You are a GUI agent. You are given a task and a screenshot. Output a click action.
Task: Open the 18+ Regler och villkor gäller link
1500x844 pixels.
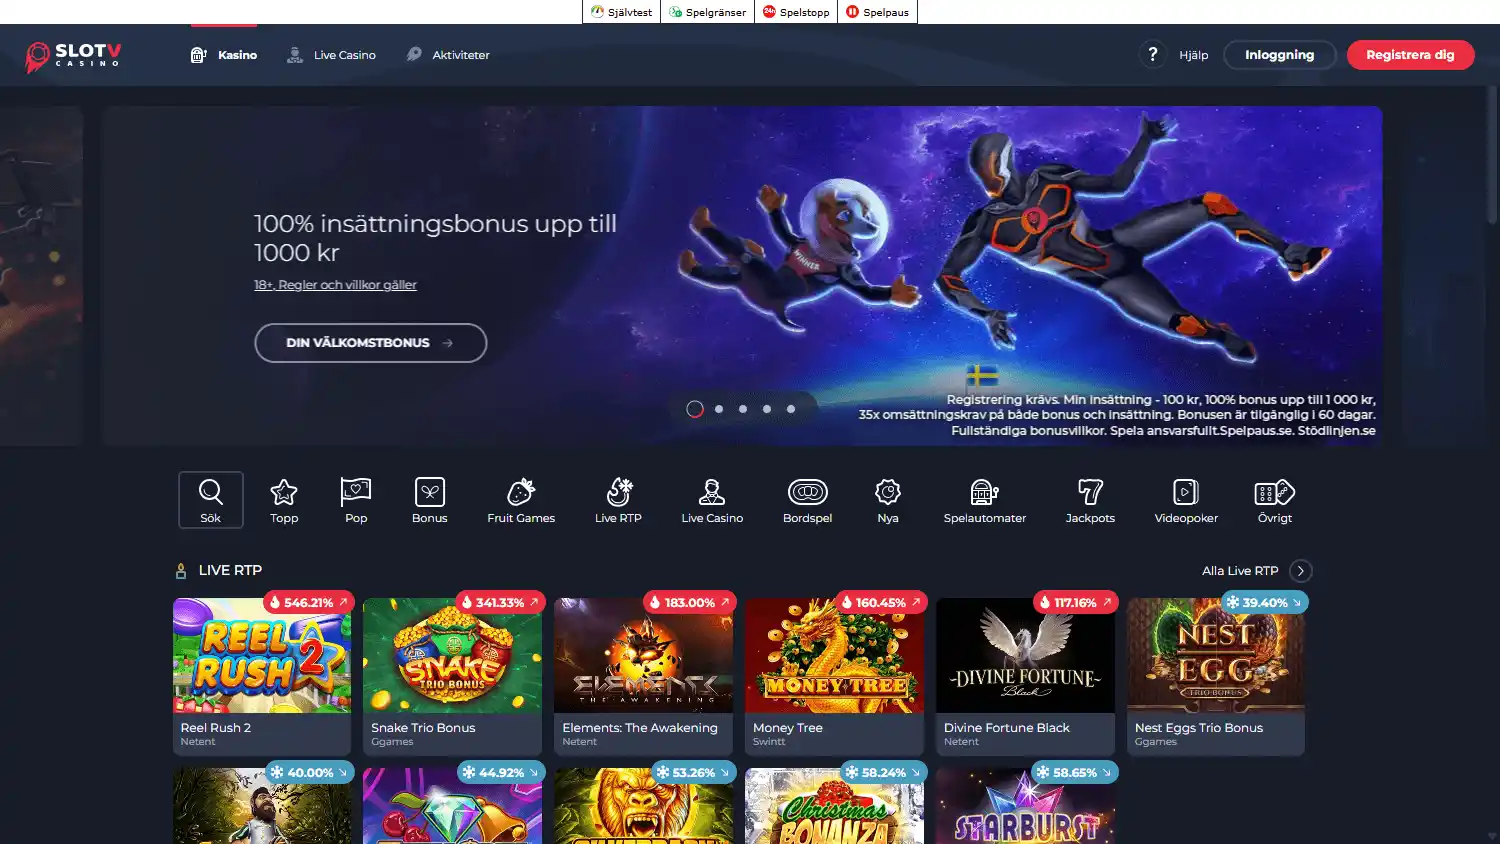click(x=335, y=285)
